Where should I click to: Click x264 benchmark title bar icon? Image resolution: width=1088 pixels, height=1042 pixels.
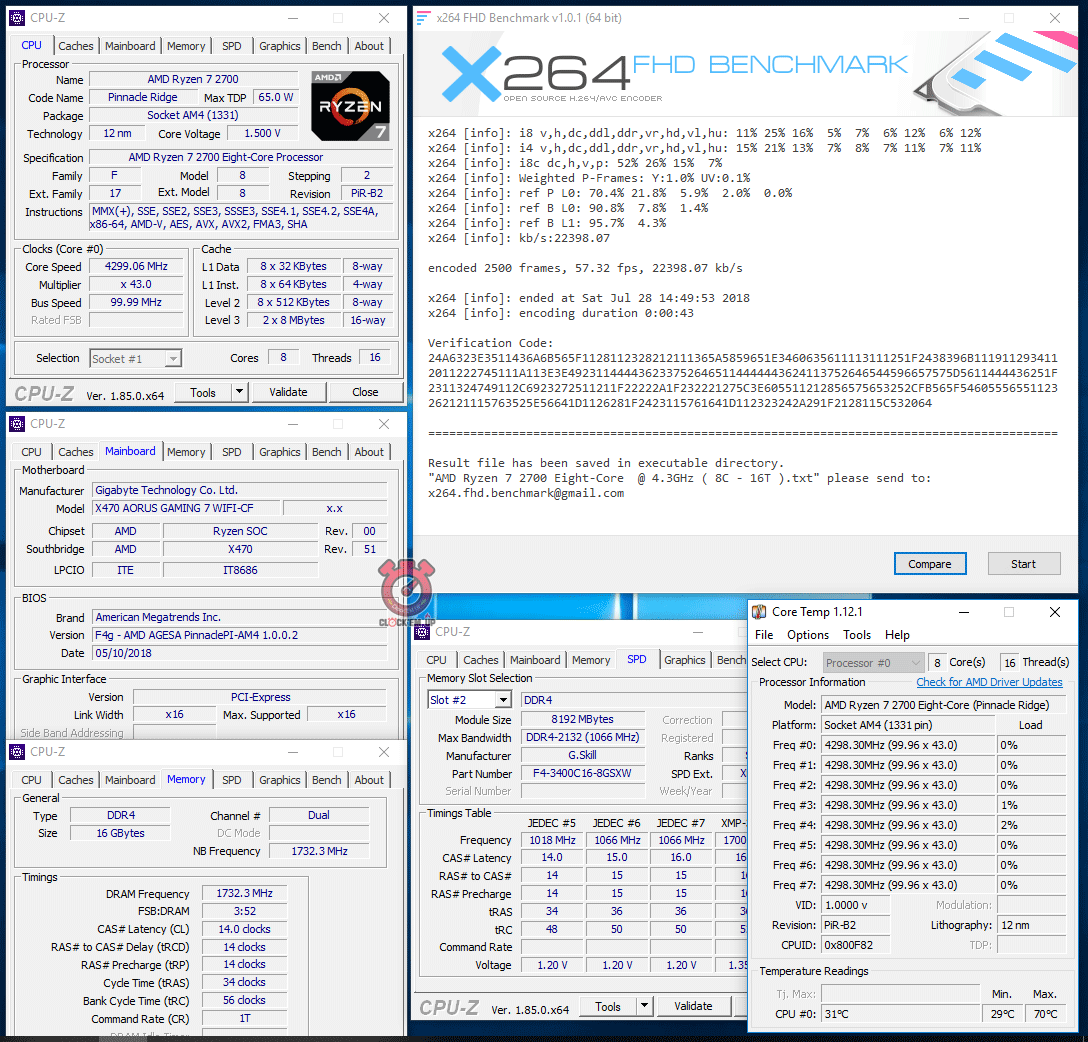(x=423, y=18)
